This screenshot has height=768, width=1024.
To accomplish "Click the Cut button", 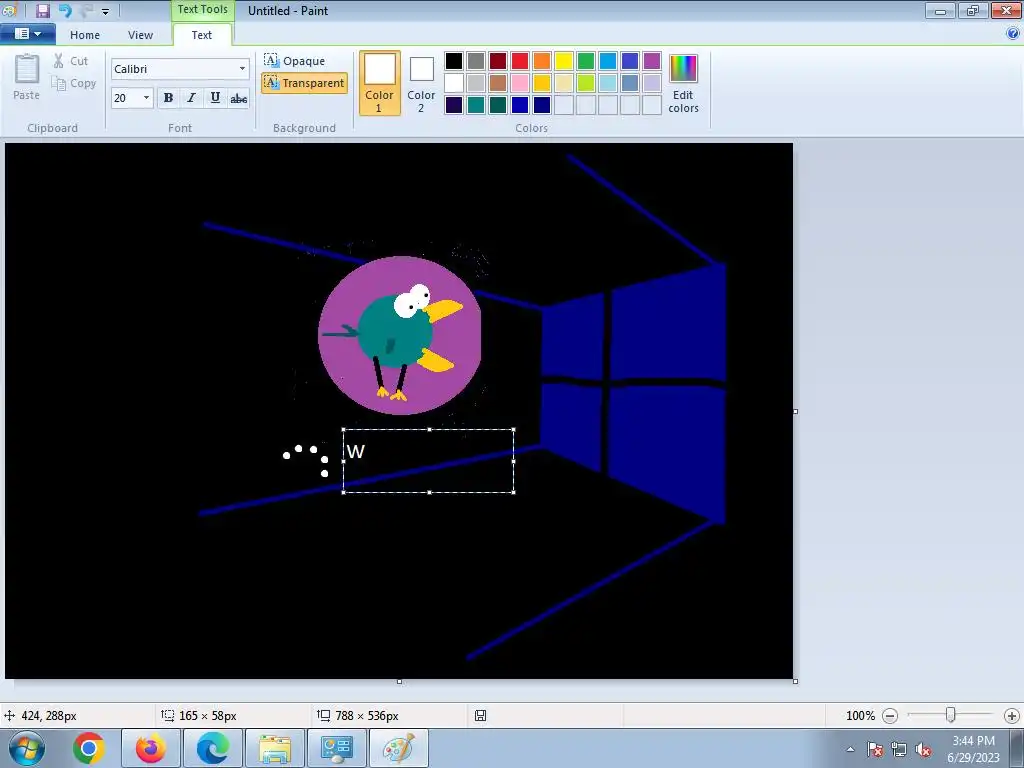I will (x=71, y=61).
